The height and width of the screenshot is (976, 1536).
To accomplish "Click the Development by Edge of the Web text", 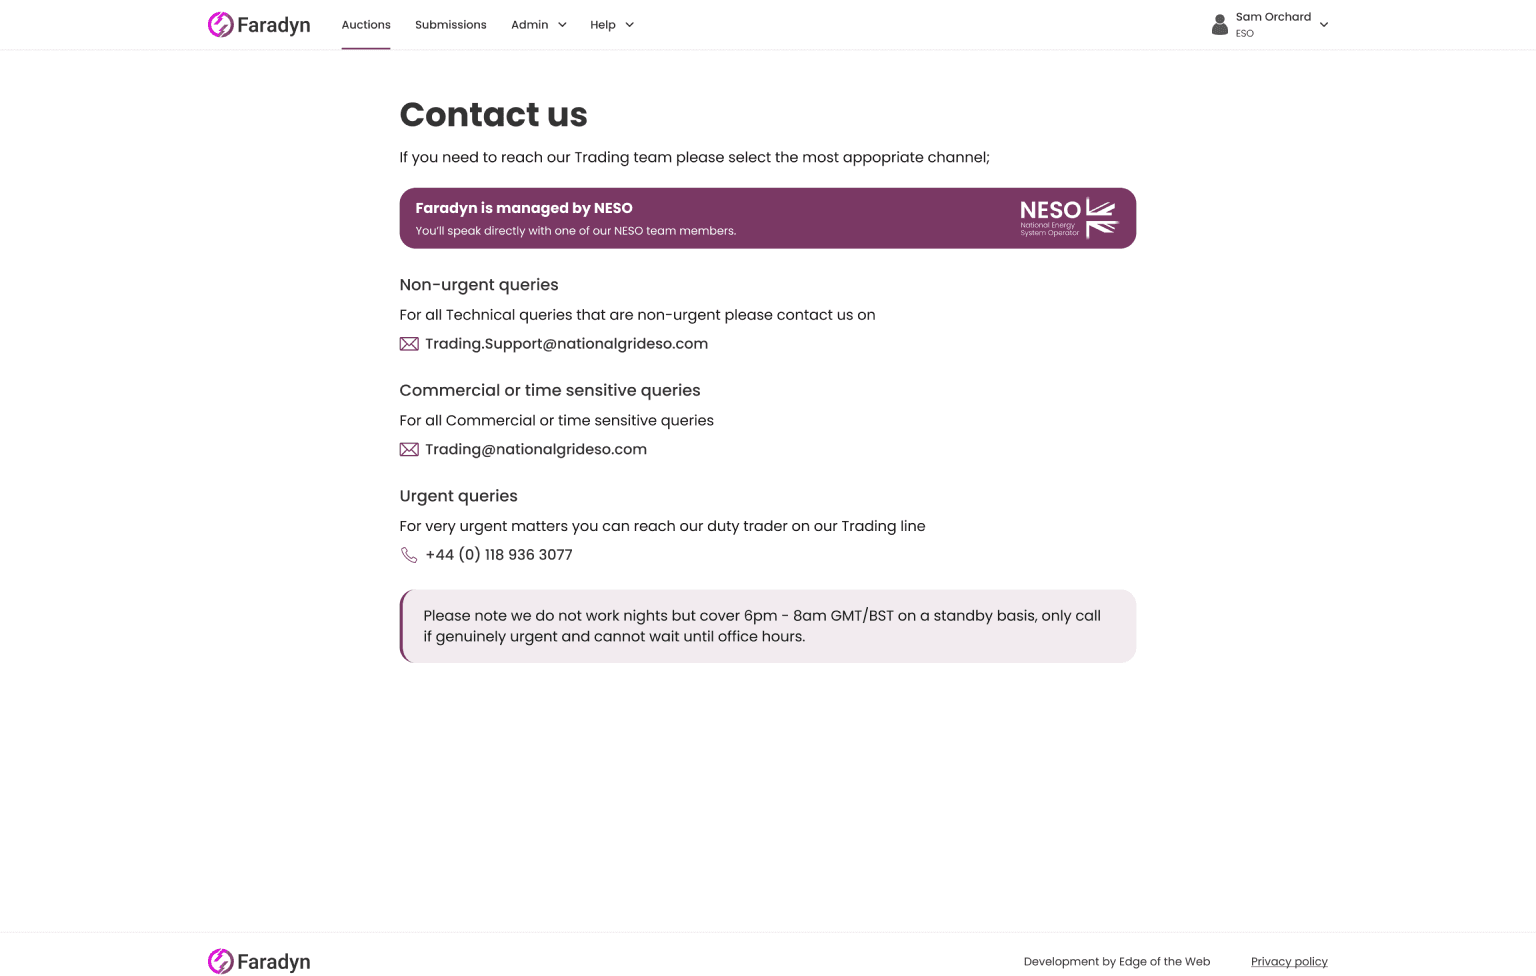I will 1116,962.
